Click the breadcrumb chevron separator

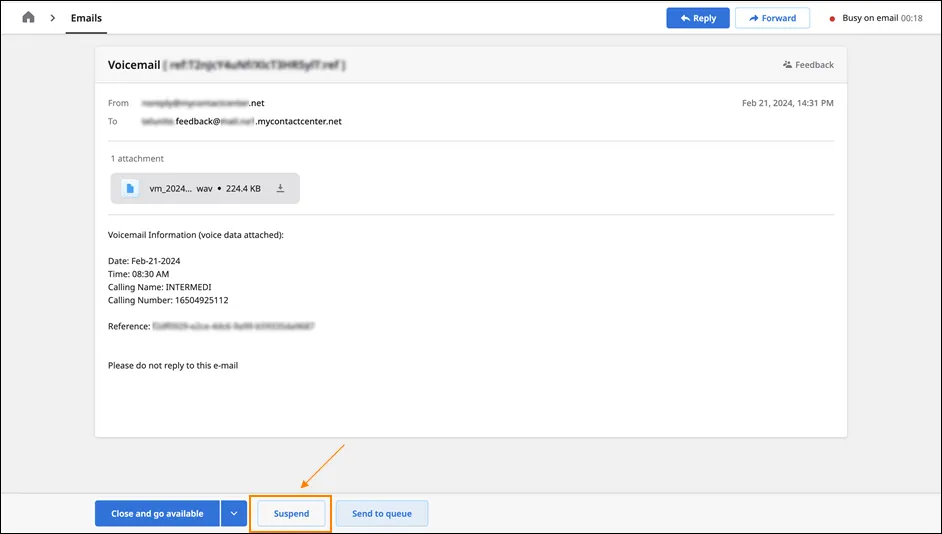pyautogui.click(x=53, y=18)
